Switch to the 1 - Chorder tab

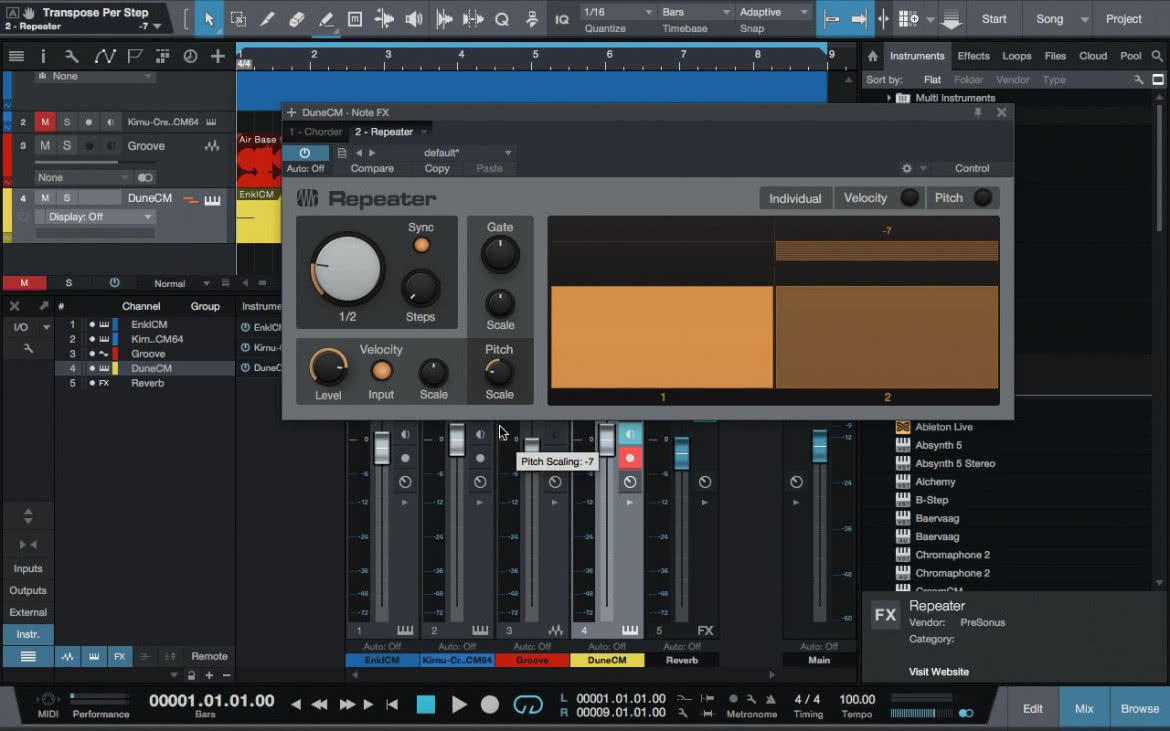point(316,132)
